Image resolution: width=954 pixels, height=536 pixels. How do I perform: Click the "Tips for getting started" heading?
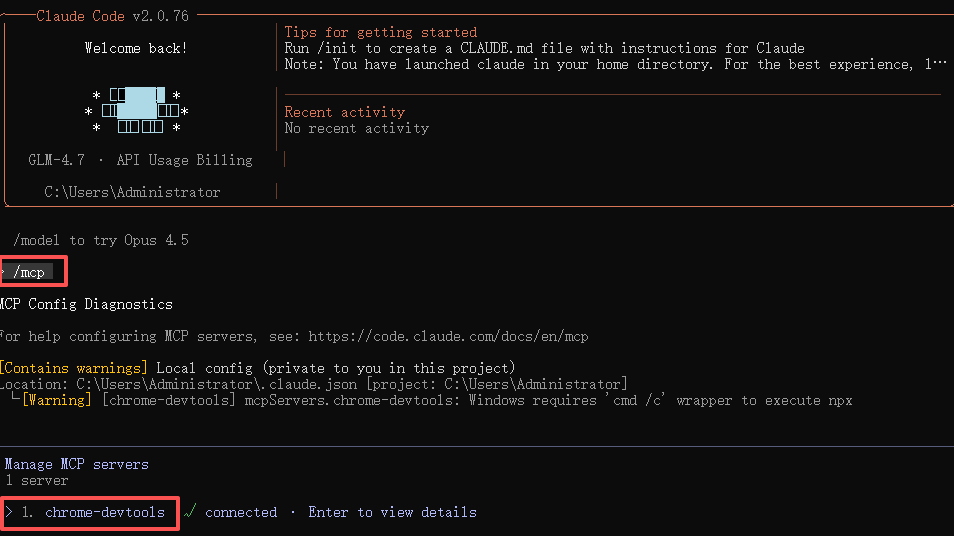click(x=381, y=32)
